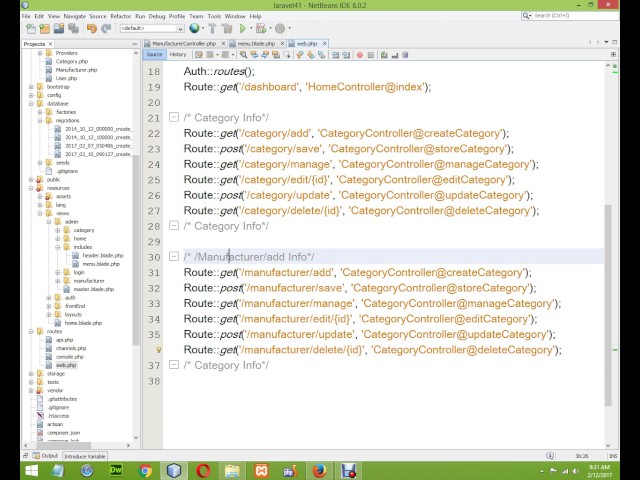Click the Next Bookmark icon
Viewport: 640px width, 480px height.
[311, 55]
